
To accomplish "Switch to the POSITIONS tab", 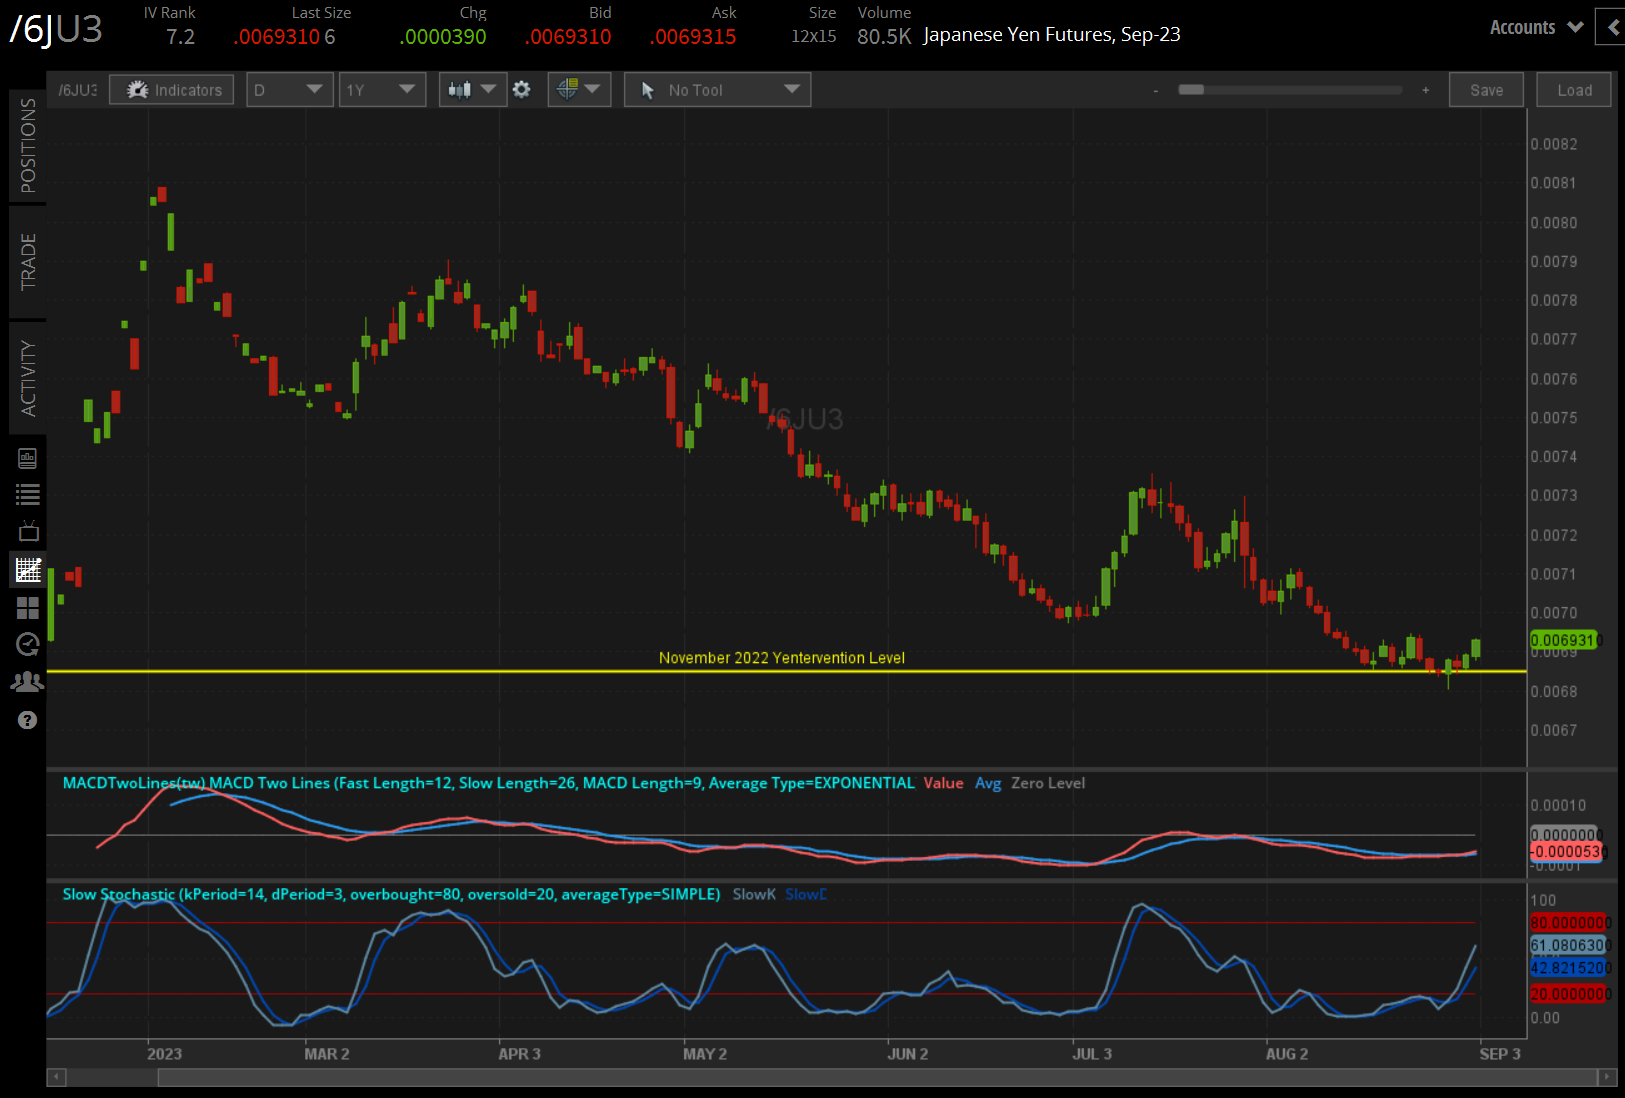I will [28, 146].
